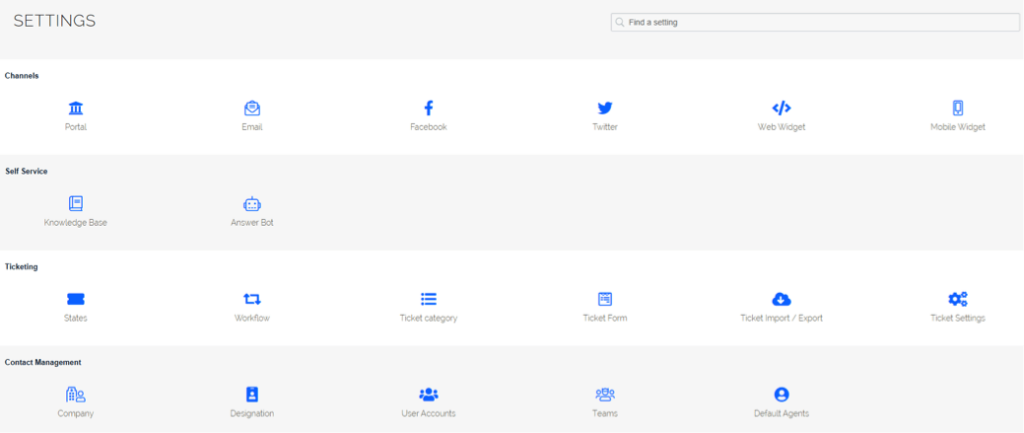
Task: Open the Knowledge Base book icon
Action: pyautogui.click(x=76, y=204)
